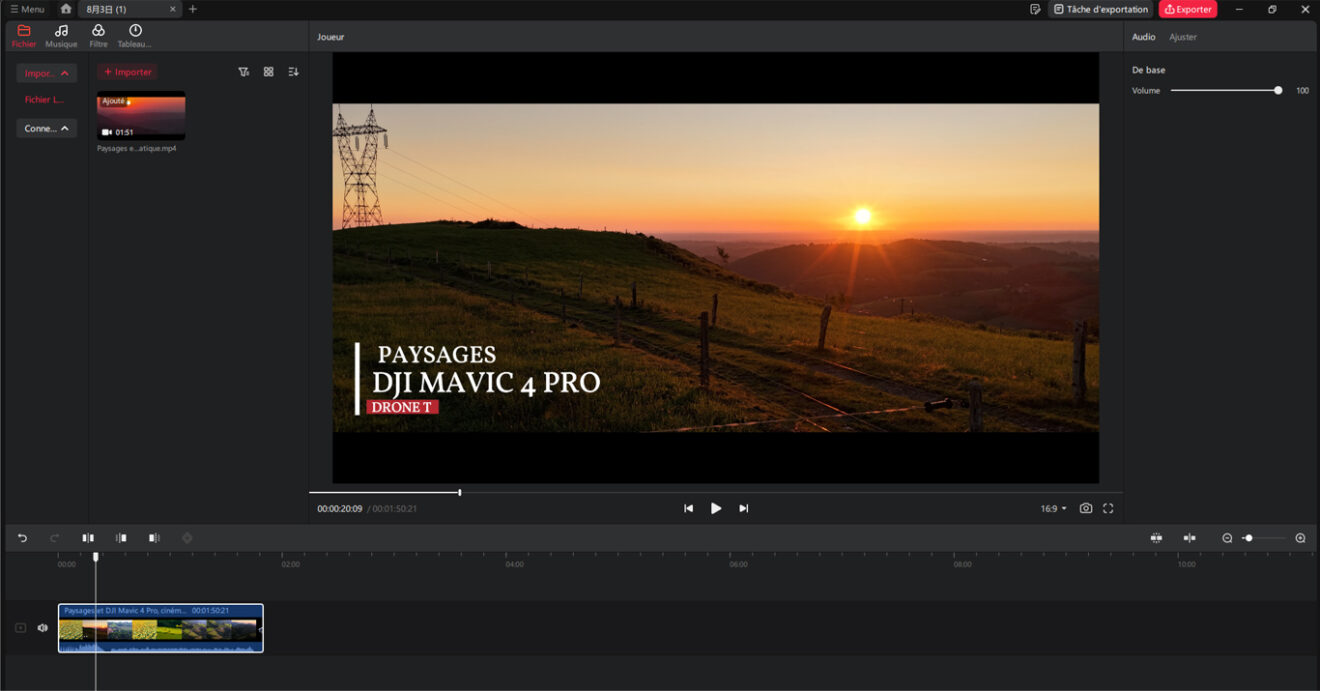Set audio Volume with the slider
The image size is (1320, 691).
tap(1278, 90)
